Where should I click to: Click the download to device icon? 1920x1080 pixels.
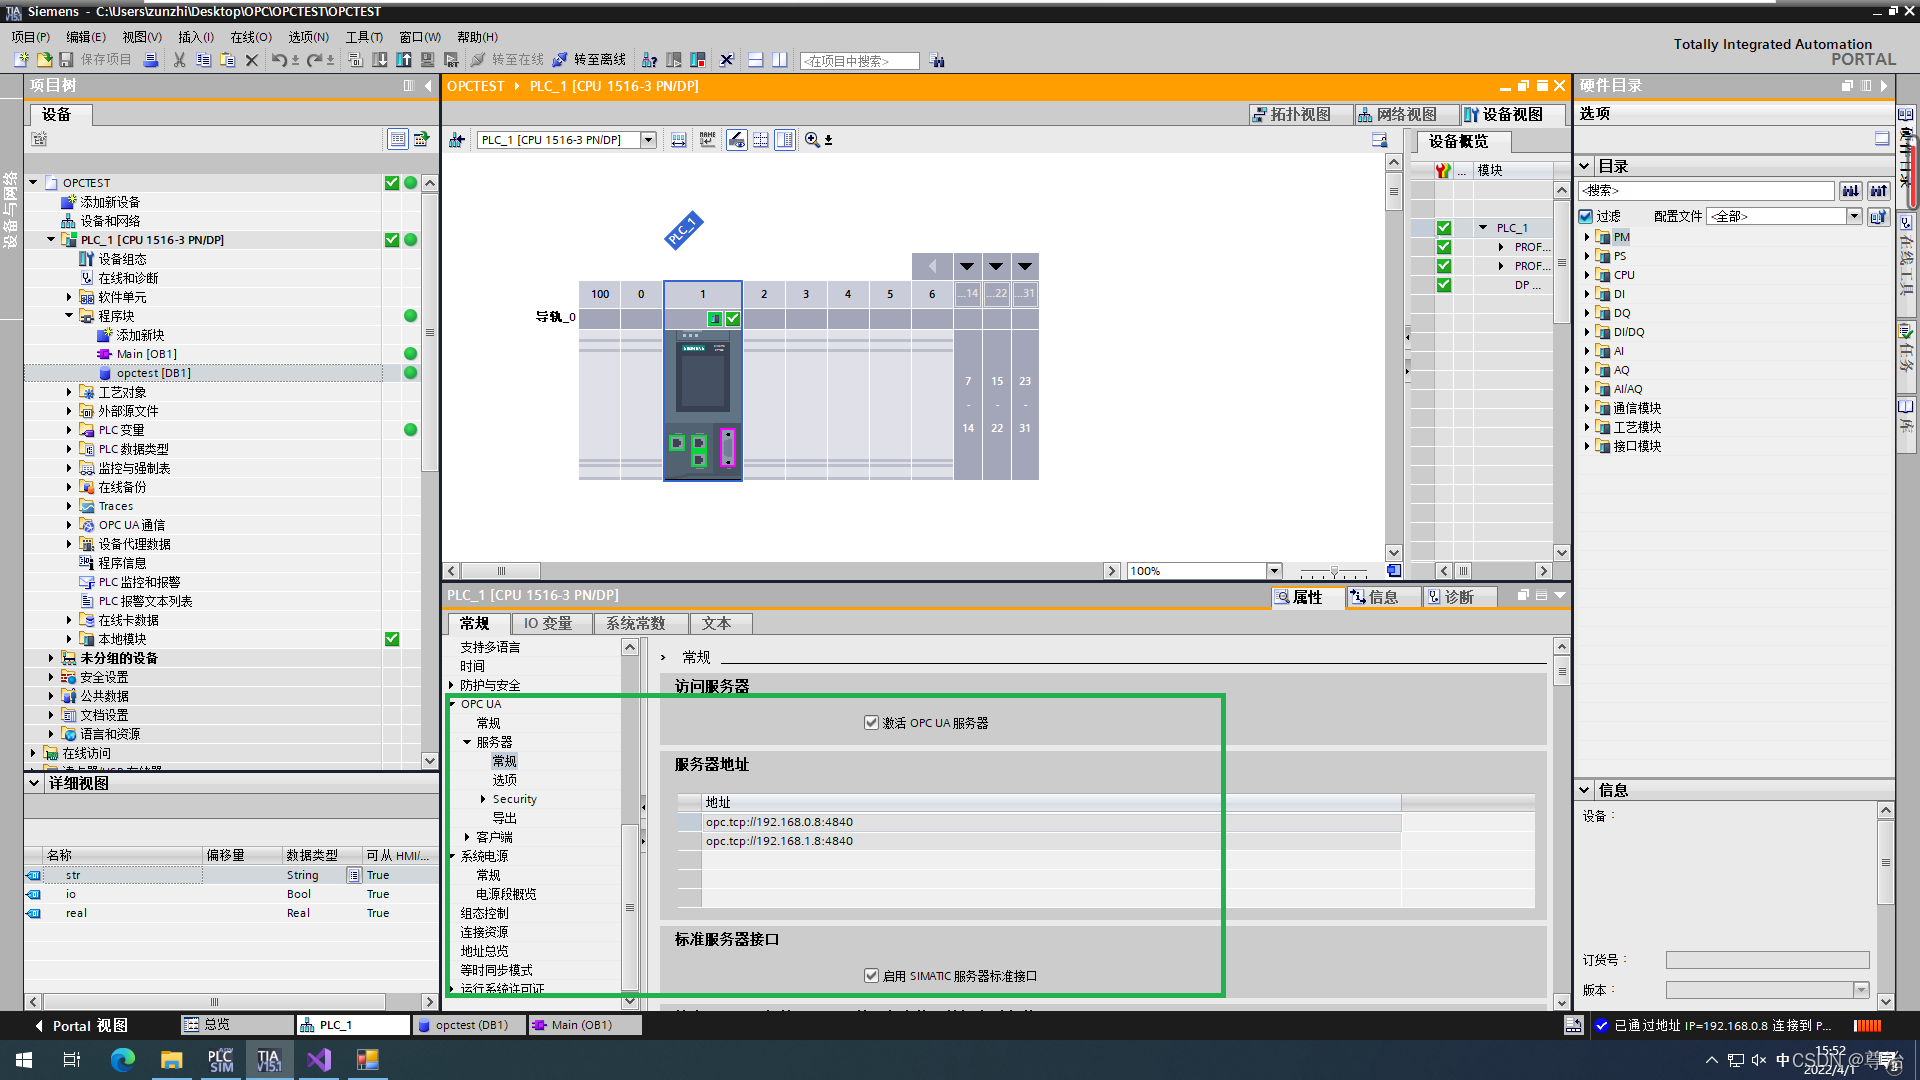click(380, 60)
